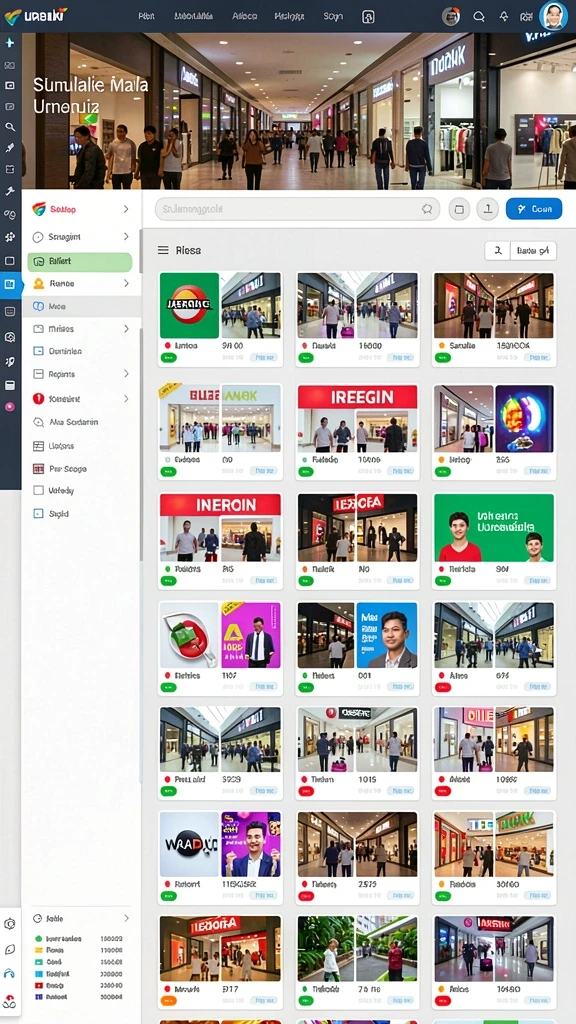Open the user avatar profile picture
Viewport: 576px width, 1024px height.
553,16
